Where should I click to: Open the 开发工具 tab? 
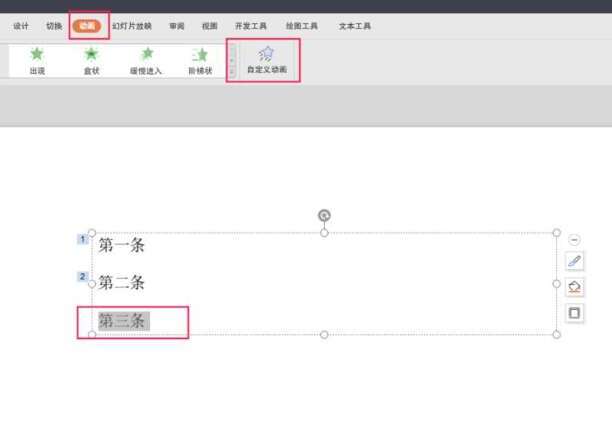251,26
